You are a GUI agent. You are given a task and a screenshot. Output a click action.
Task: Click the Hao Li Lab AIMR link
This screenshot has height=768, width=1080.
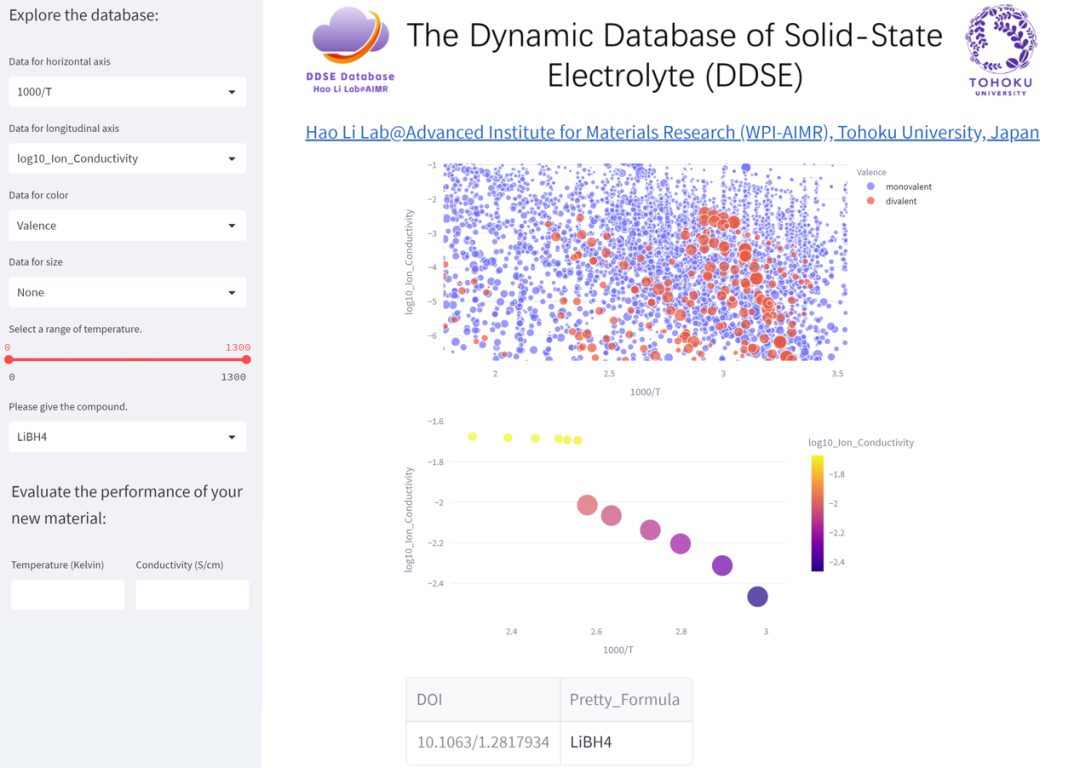click(x=672, y=132)
